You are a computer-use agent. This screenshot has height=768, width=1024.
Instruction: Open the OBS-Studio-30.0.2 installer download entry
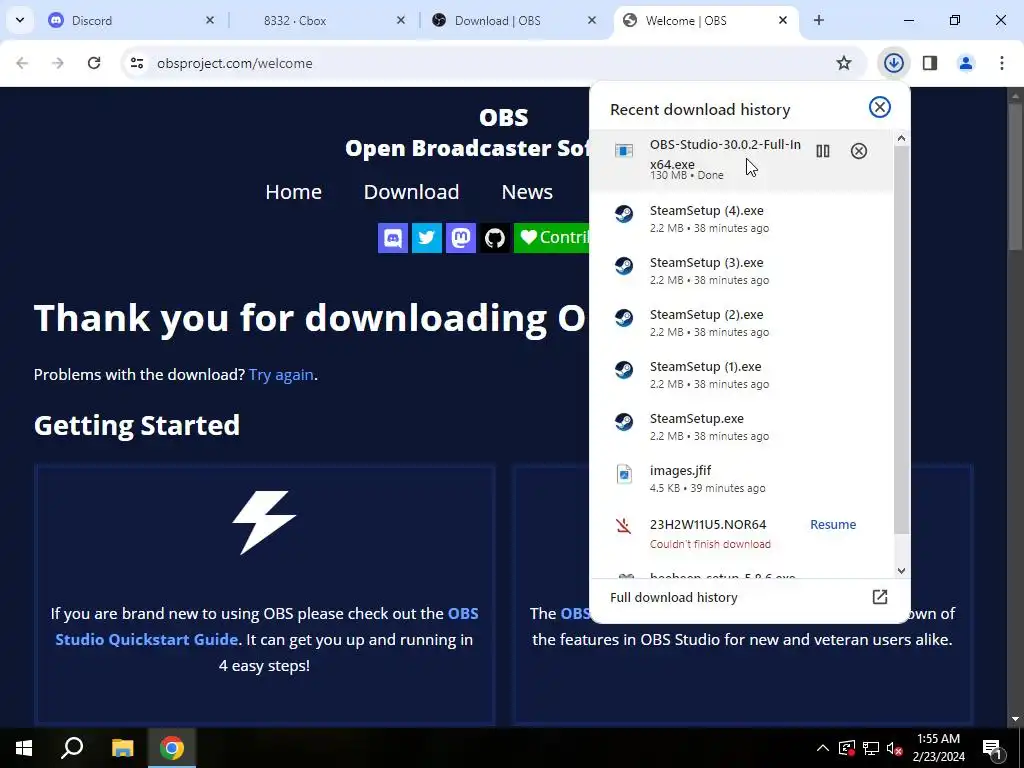tap(741, 159)
